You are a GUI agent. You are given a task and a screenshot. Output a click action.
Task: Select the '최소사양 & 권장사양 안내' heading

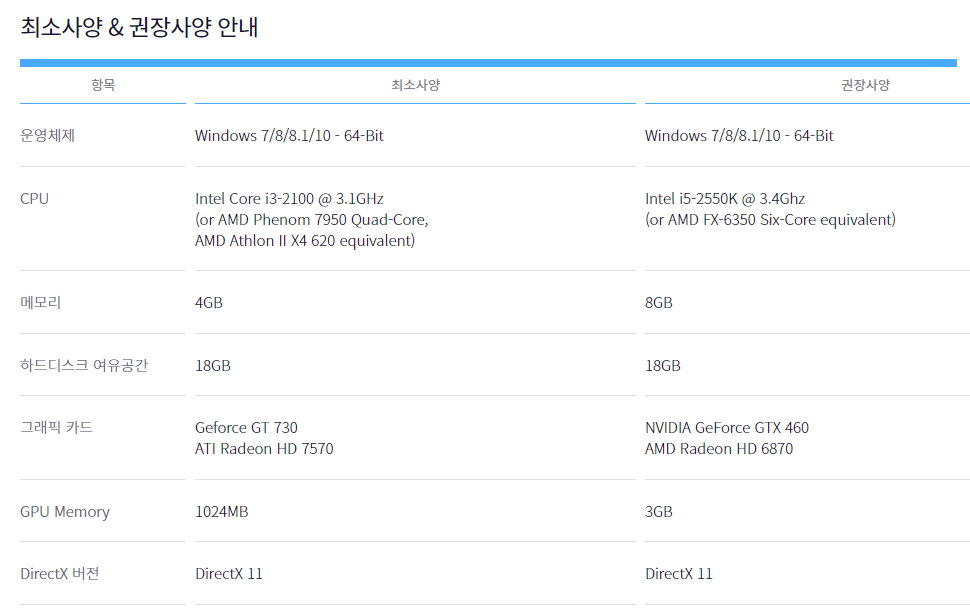139,27
